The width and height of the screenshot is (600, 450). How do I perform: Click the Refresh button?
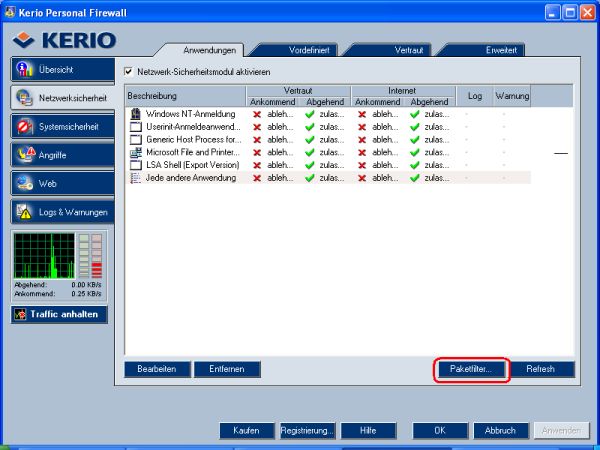pos(541,369)
